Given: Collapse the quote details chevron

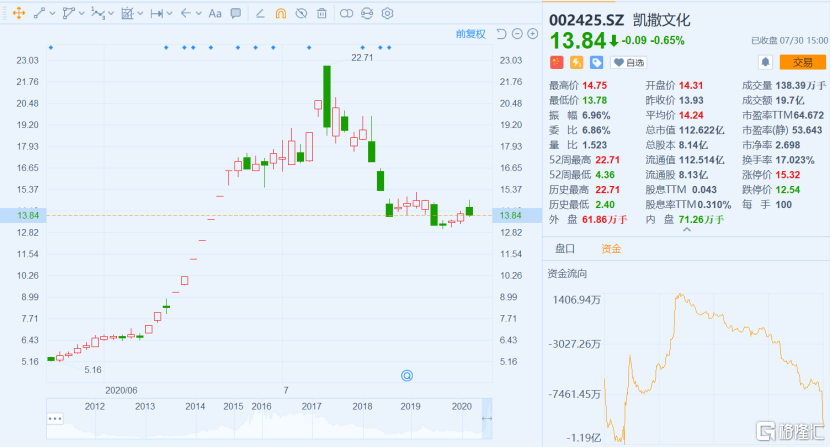Looking at the screenshot, I should [x=687, y=230].
